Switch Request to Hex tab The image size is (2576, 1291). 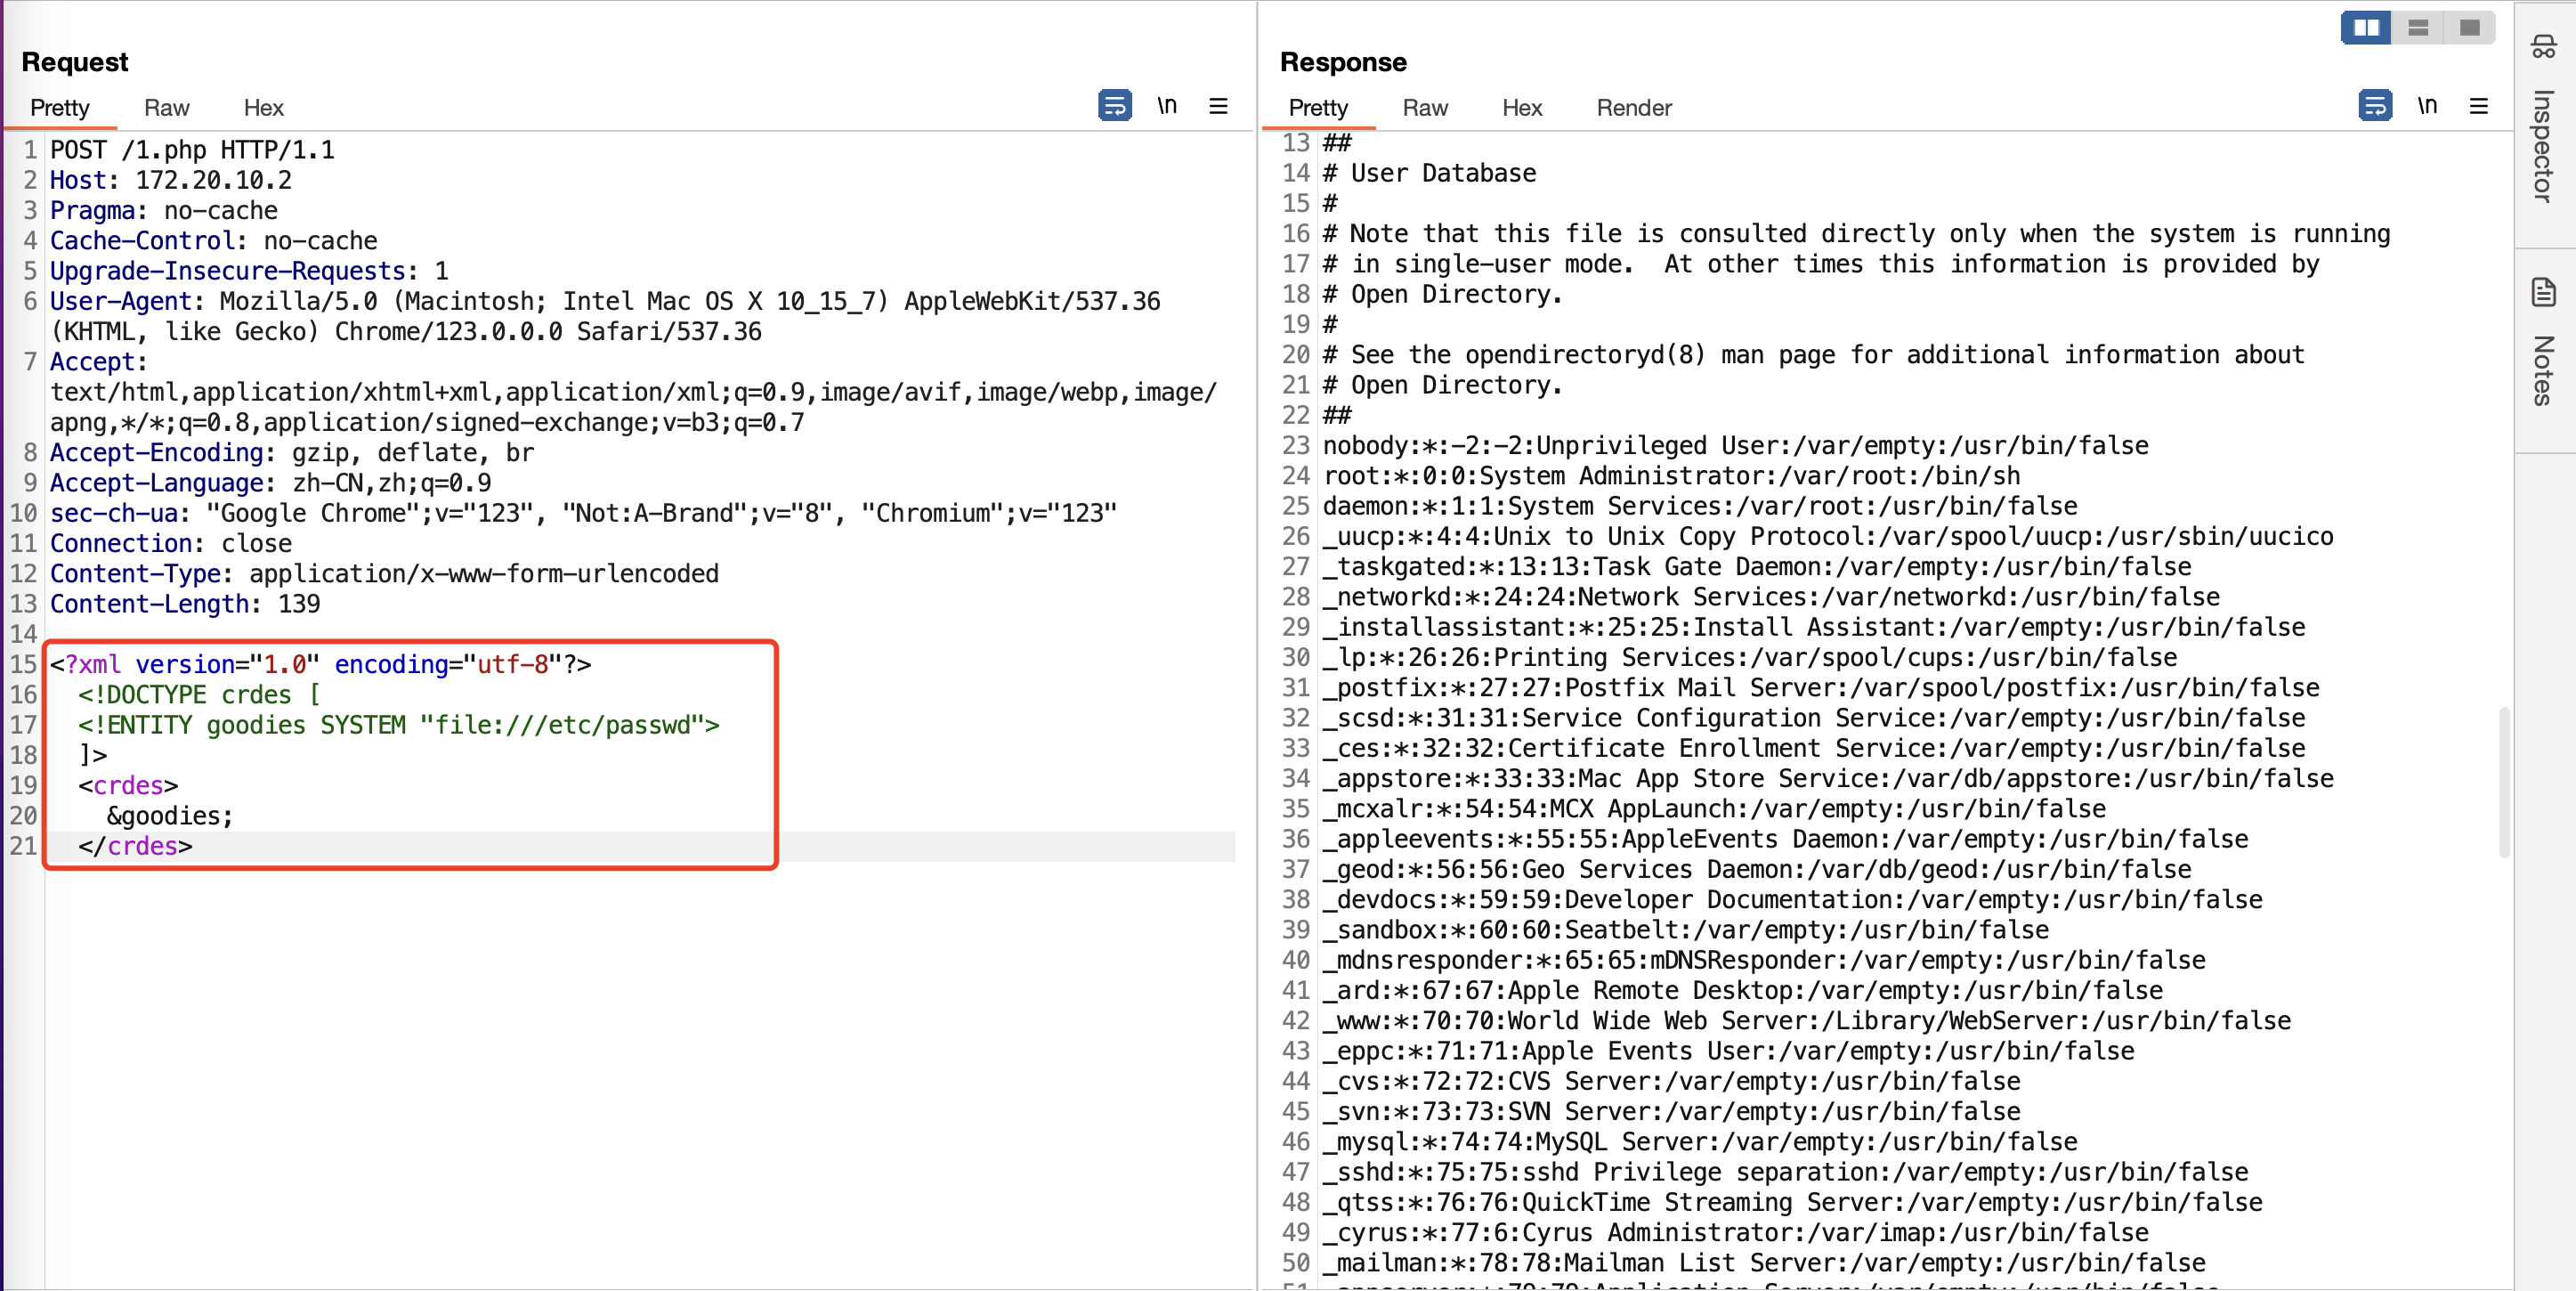click(263, 107)
